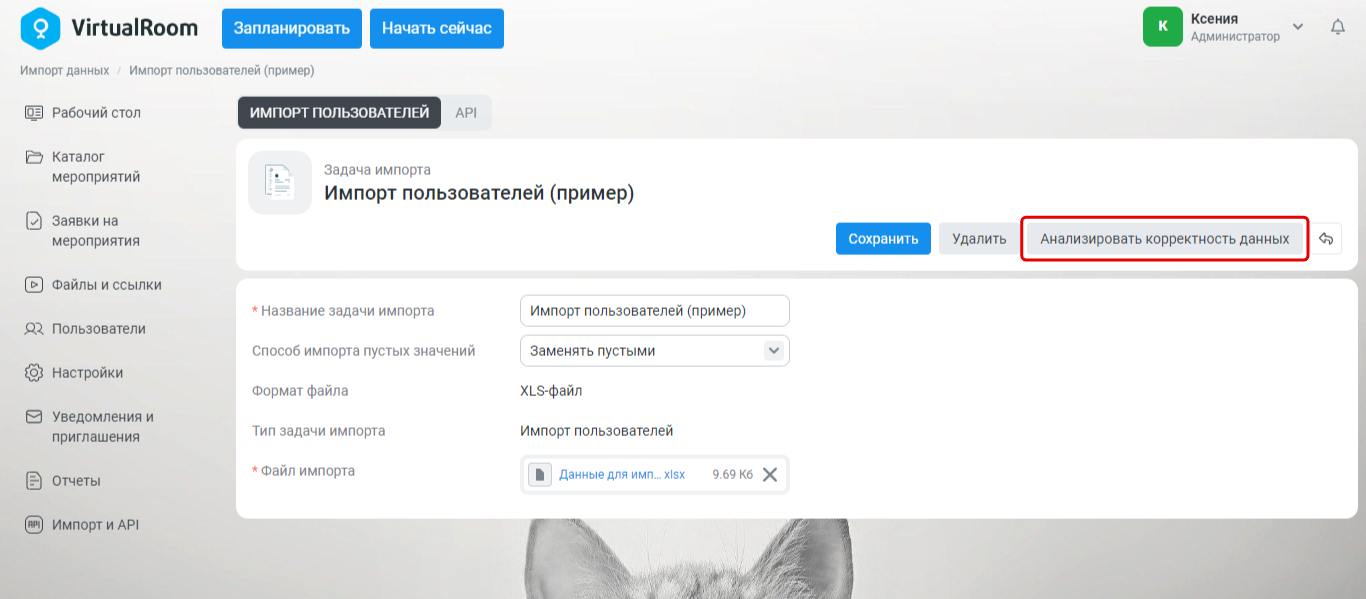Viewport: 1366px width, 599px height.
Task: Click the Название задачи импорта field
Action: pos(655,311)
